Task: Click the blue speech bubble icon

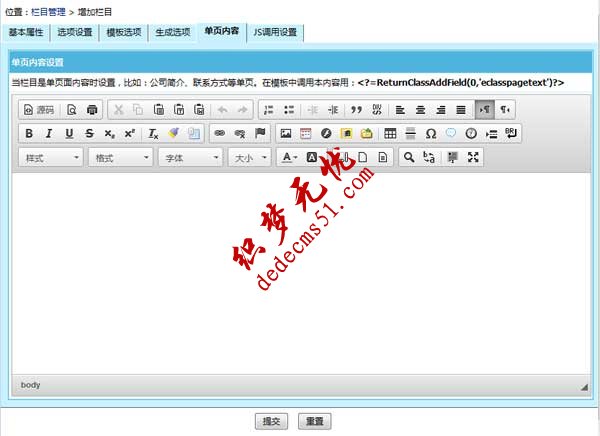Action: pos(451,133)
